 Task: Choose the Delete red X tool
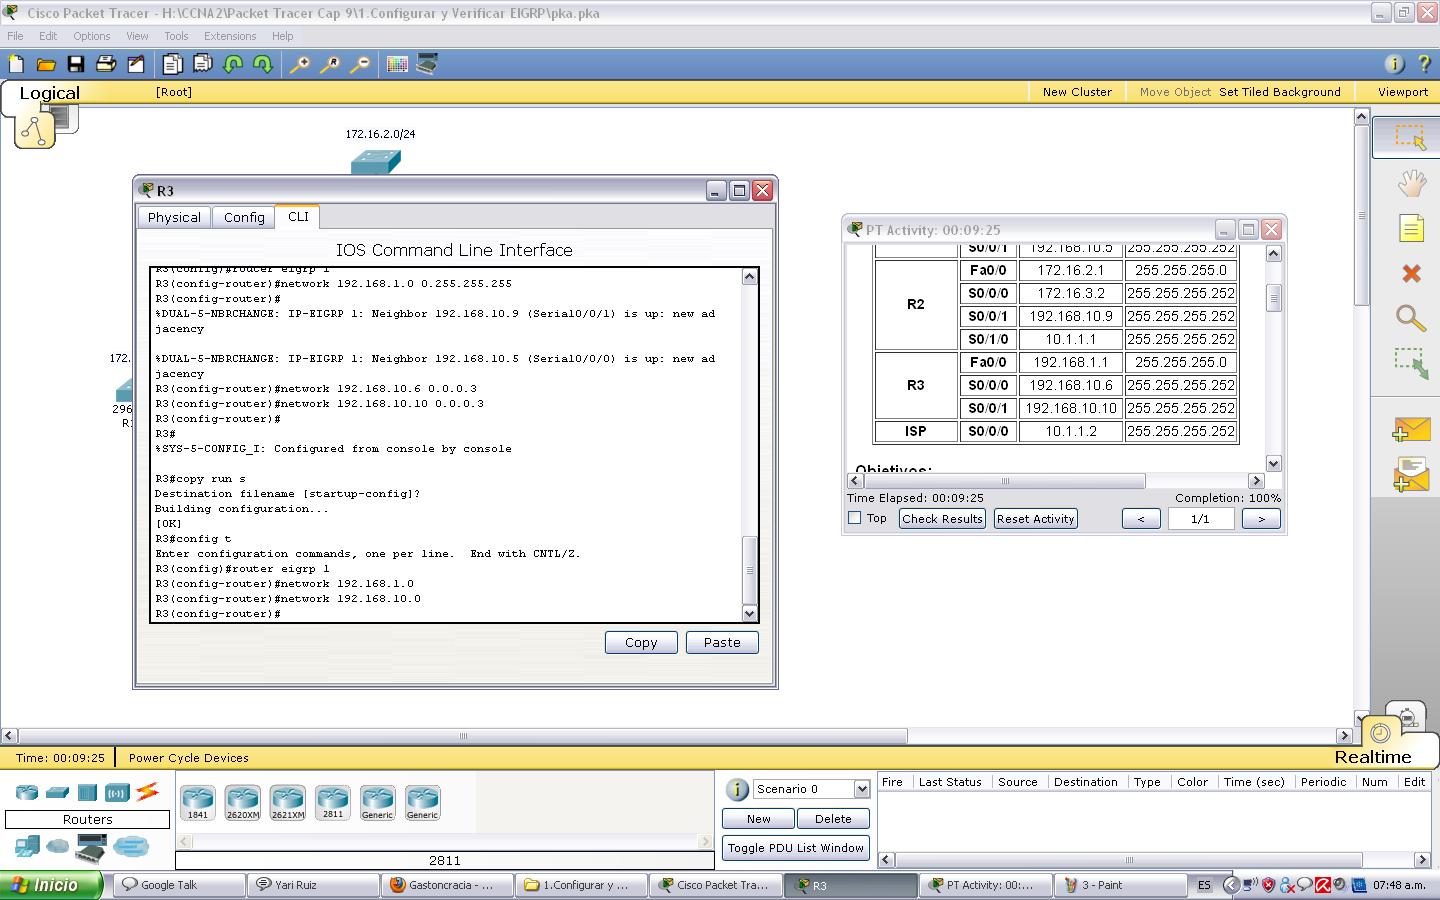pos(1411,273)
